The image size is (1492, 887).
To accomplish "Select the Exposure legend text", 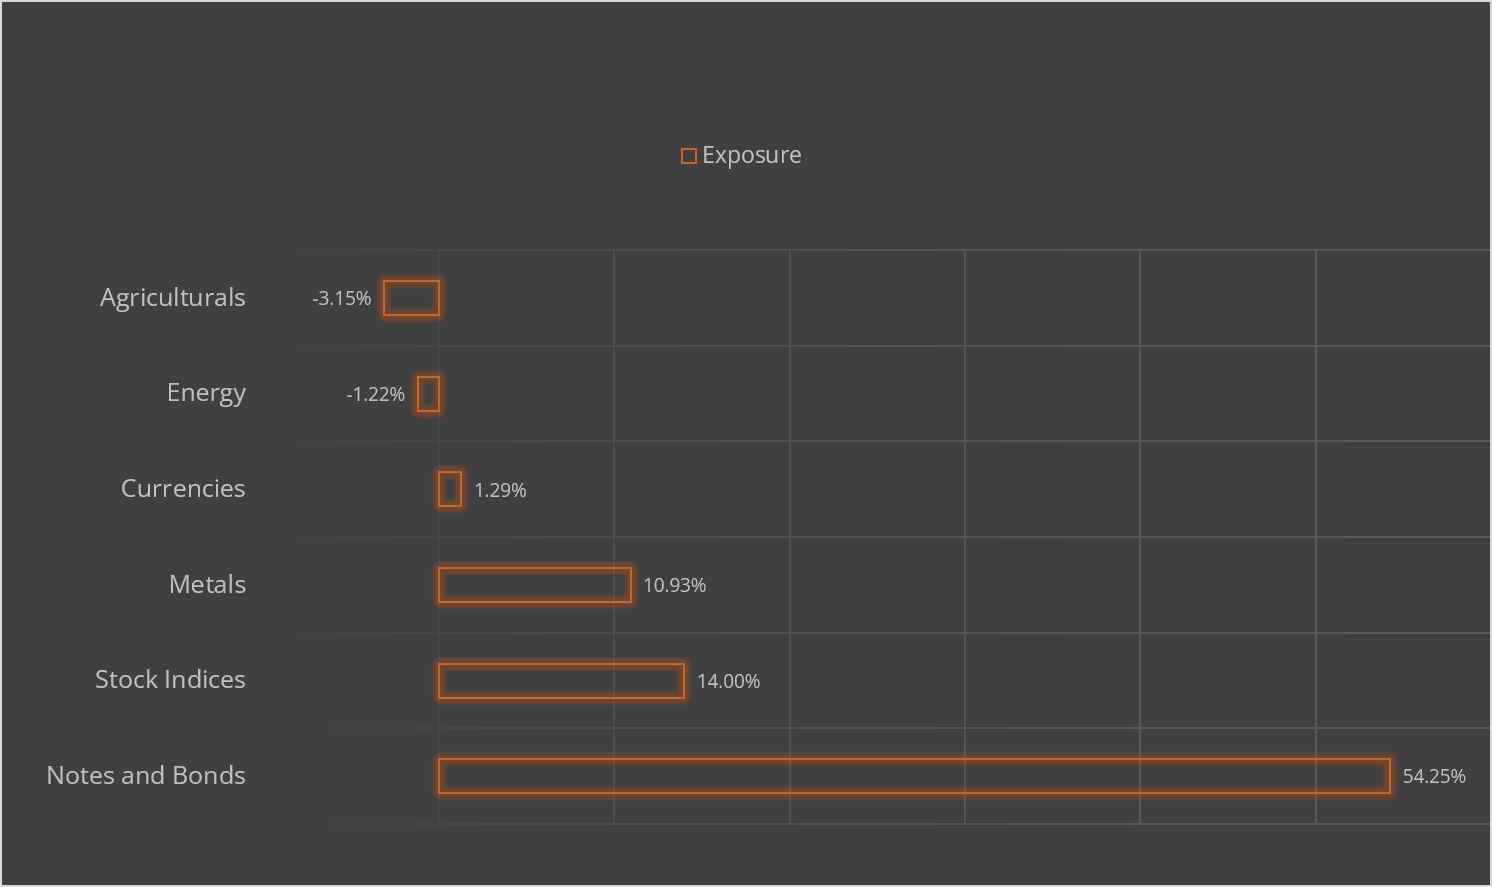I will click(751, 155).
